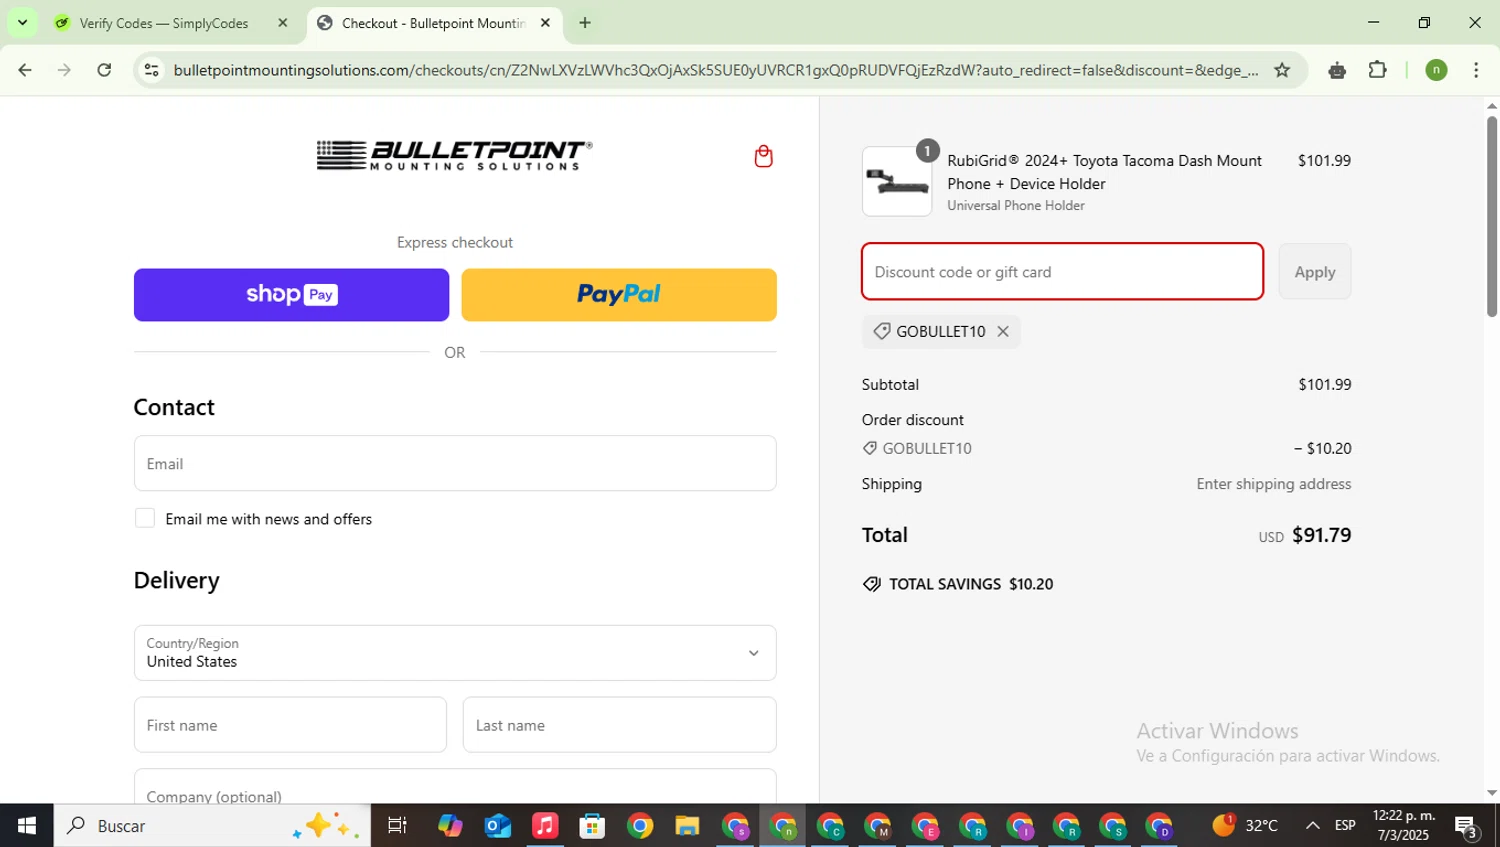Switch to Chrome profile E on the taskbar
The height and width of the screenshot is (847, 1500).
pos(925,826)
